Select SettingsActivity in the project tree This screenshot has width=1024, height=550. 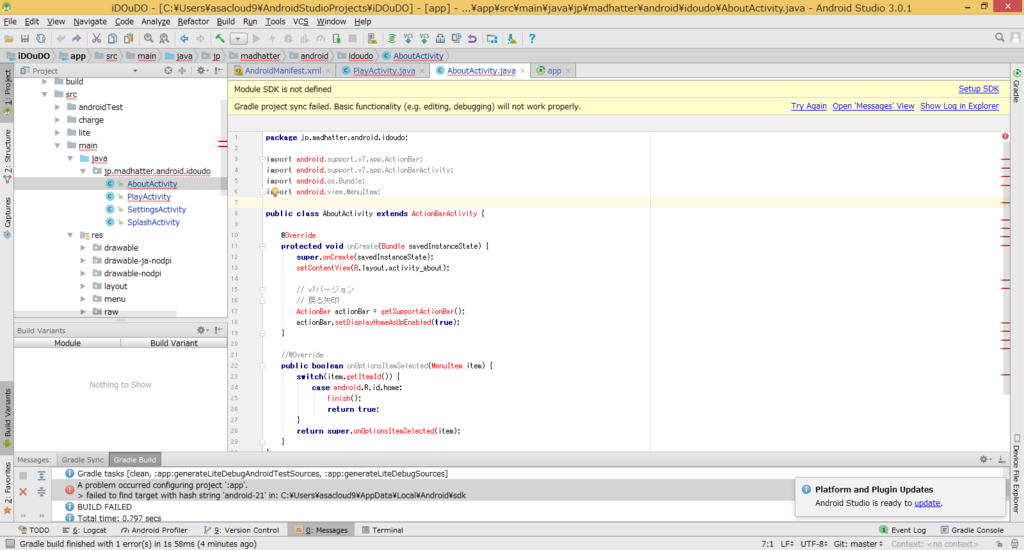click(156, 210)
